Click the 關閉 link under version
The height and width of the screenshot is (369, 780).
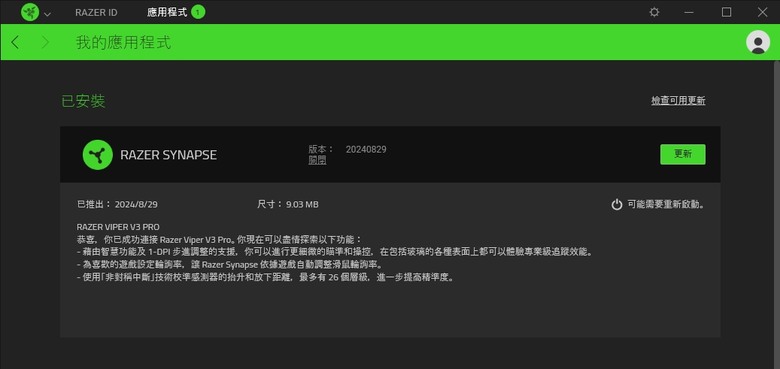click(x=317, y=160)
